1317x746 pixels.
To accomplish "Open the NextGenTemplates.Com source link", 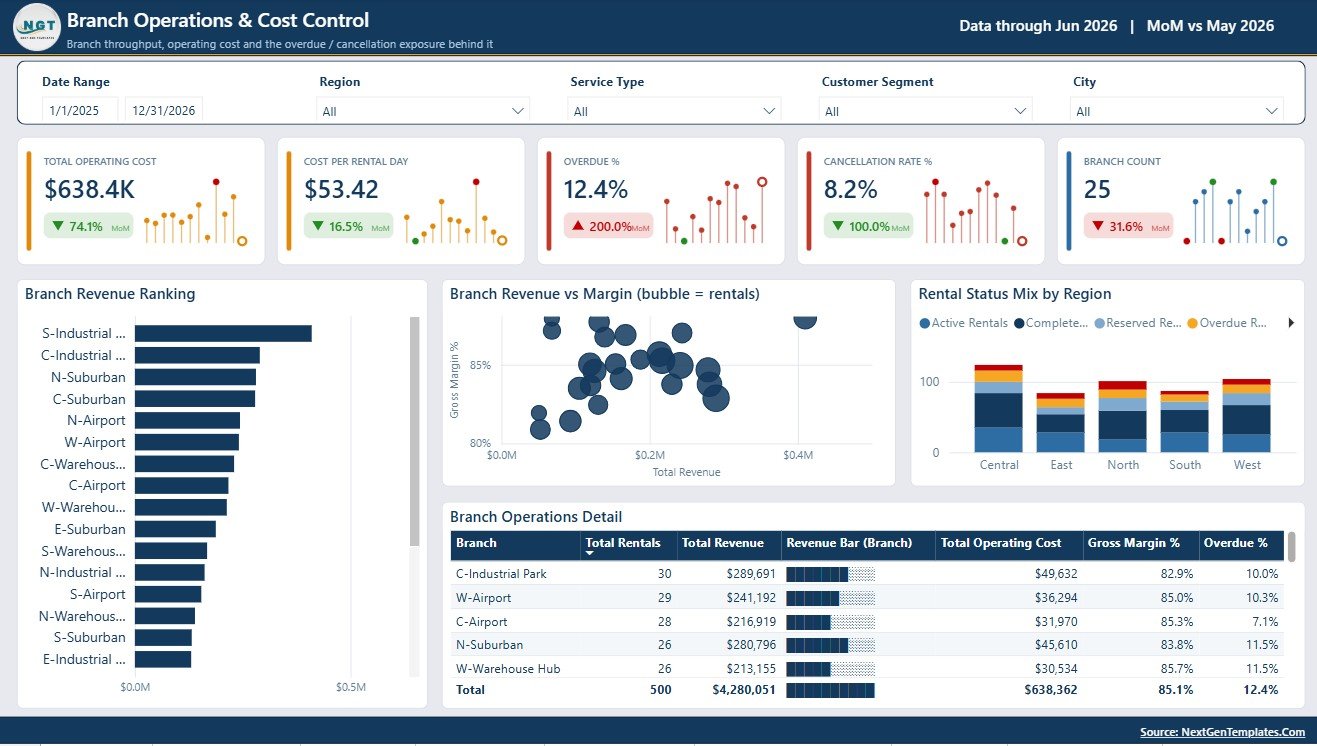I will click(1222, 732).
